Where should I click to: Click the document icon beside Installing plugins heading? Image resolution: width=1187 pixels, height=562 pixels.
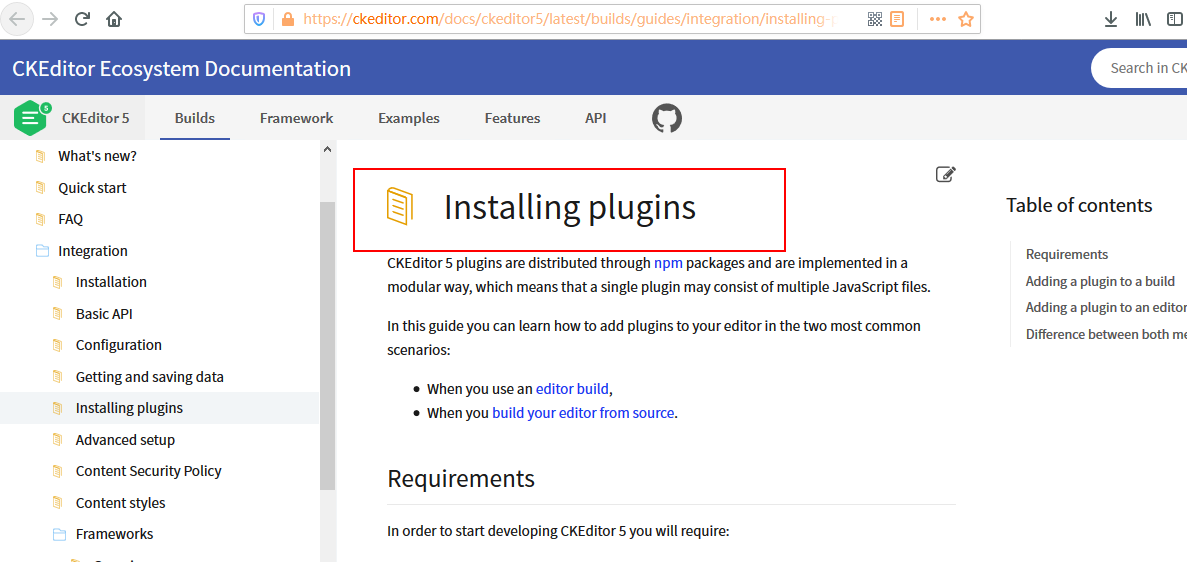[x=400, y=207]
